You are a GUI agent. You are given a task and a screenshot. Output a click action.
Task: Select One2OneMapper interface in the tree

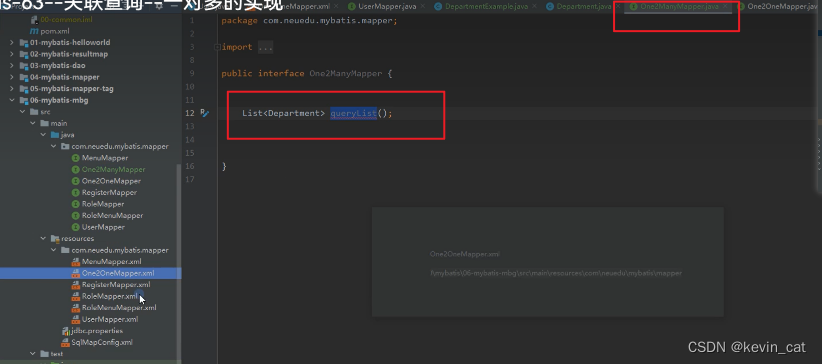click(x=111, y=181)
